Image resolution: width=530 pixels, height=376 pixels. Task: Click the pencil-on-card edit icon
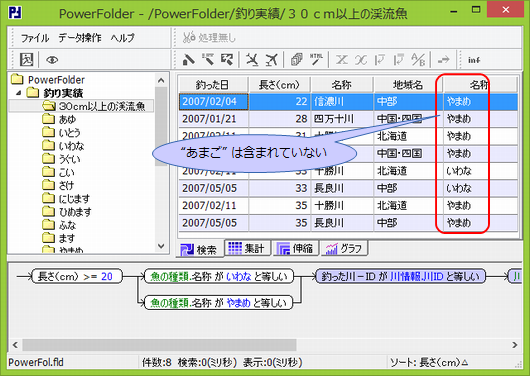click(x=227, y=60)
